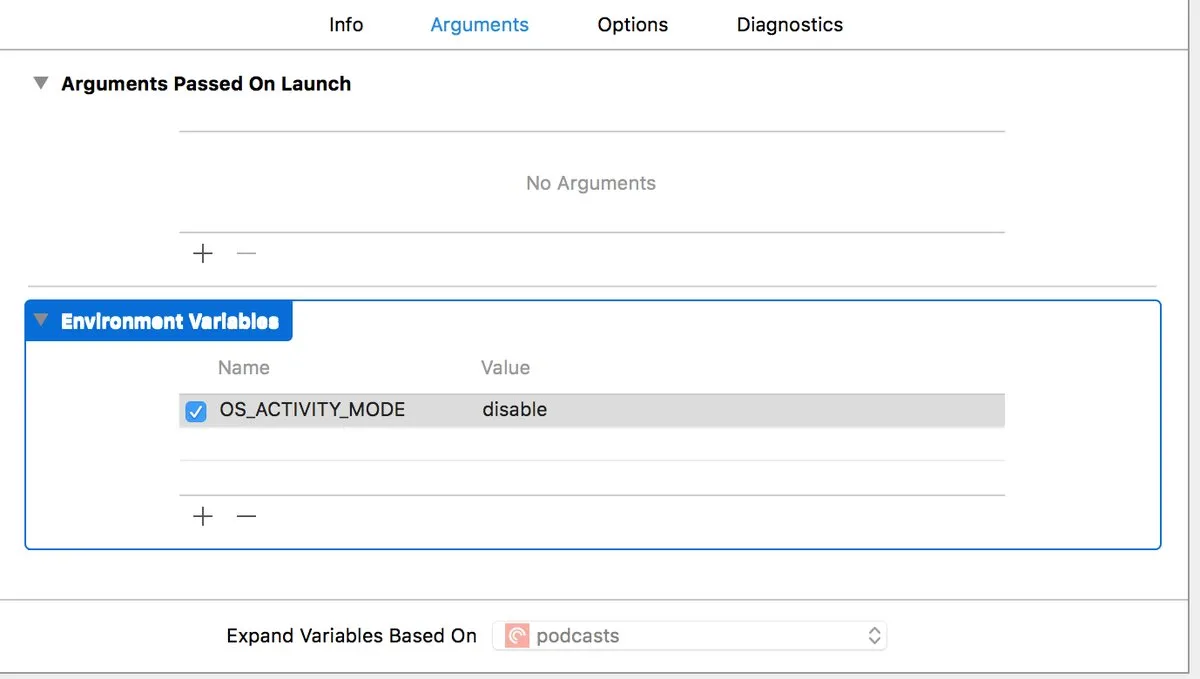Collapse the Environment Variables disclosure triangle

(x=41, y=320)
